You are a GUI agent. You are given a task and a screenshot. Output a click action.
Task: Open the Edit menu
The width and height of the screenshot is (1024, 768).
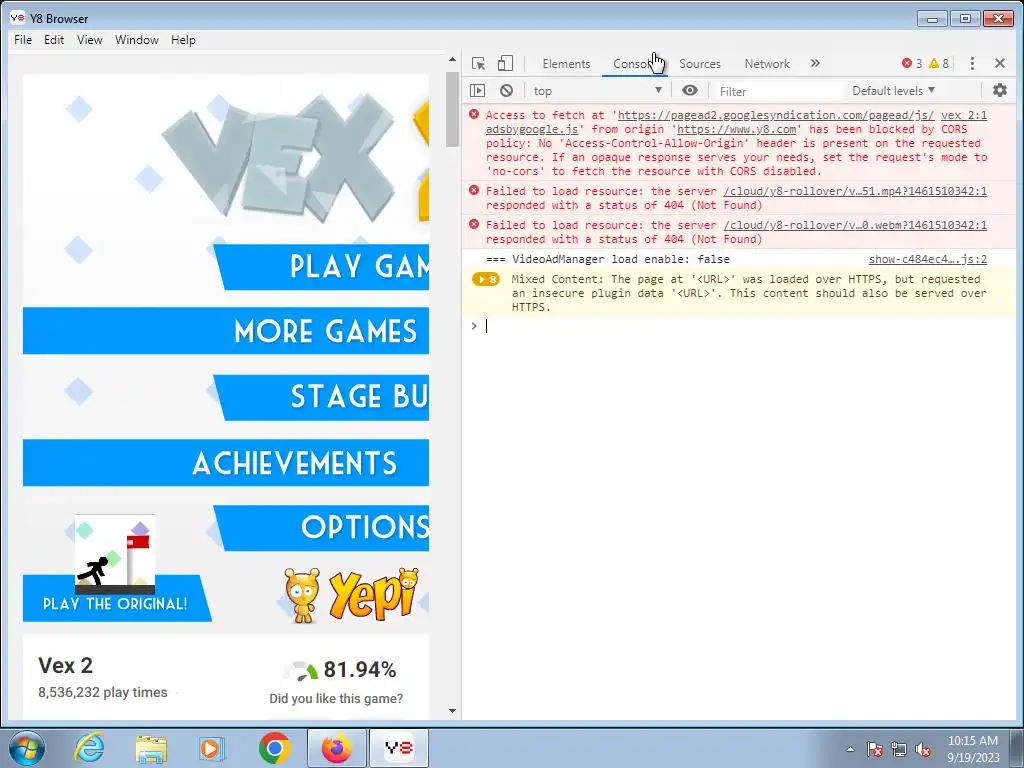pos(54,40)
